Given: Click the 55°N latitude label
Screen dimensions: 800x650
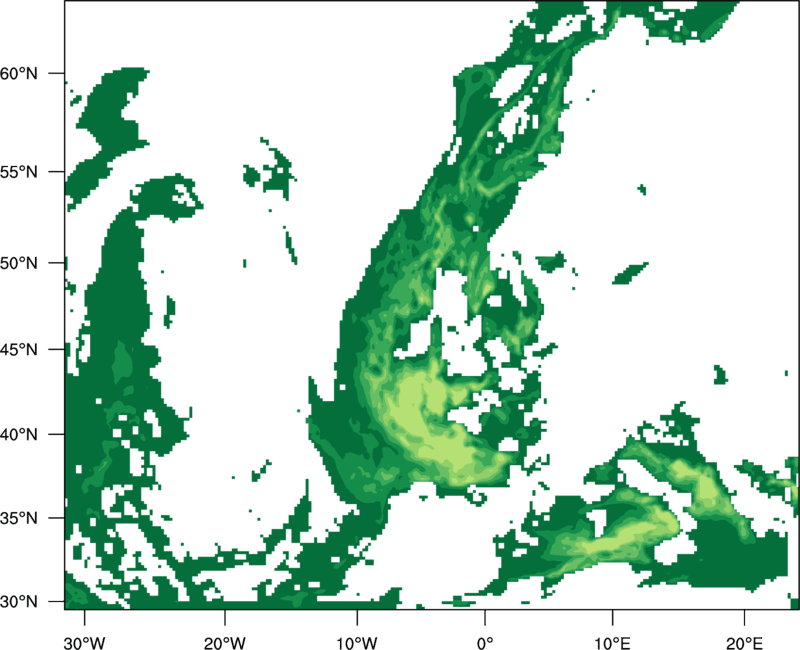Looking at the screenshot, I should 19,172.
